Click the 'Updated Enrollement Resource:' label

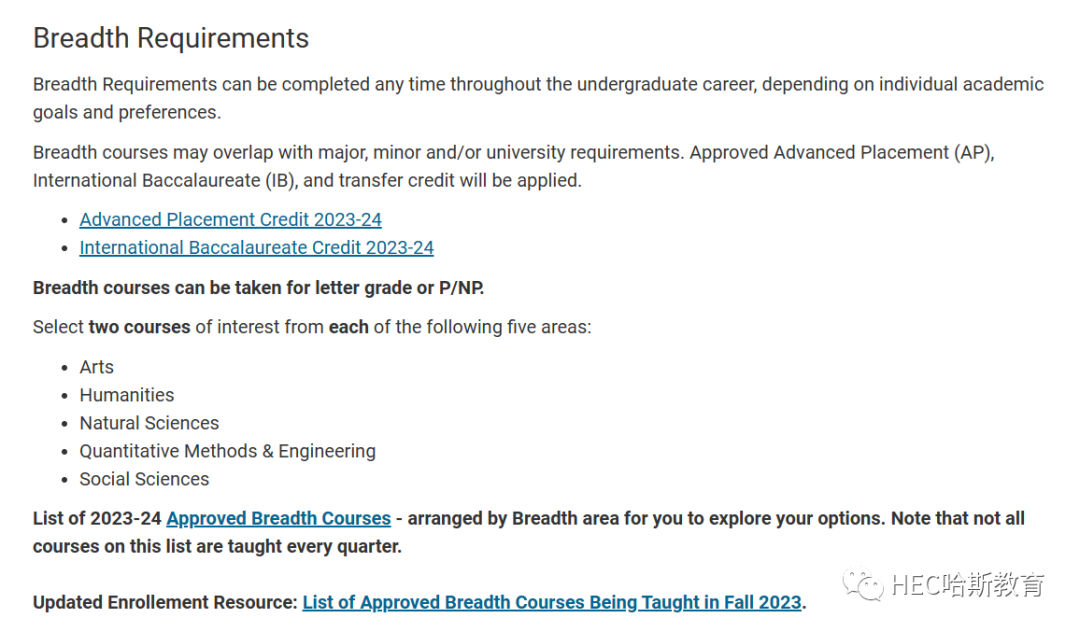pyautogui.click(x=165, y=602)
